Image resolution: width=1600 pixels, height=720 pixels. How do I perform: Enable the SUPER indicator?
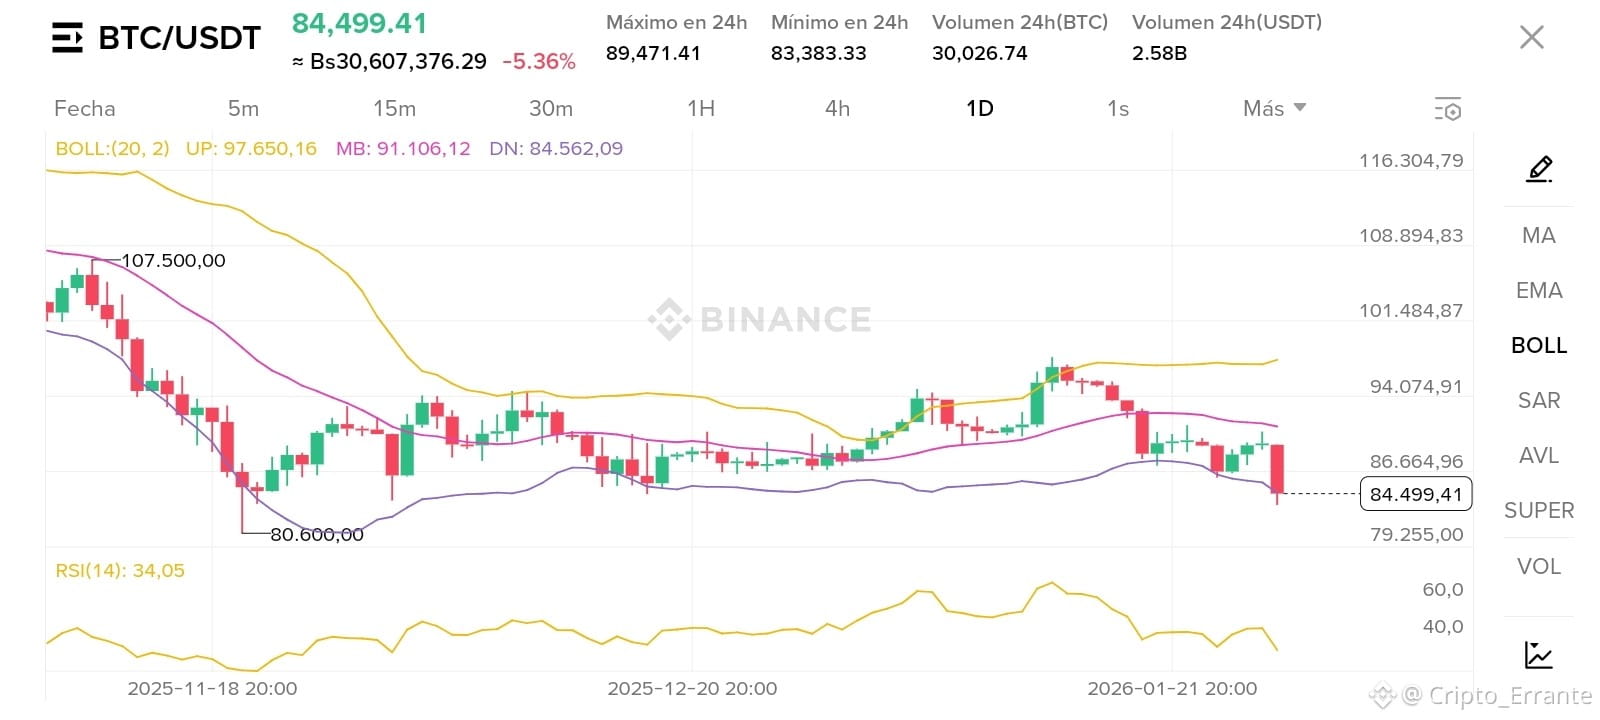click(x=1539, y=510)
